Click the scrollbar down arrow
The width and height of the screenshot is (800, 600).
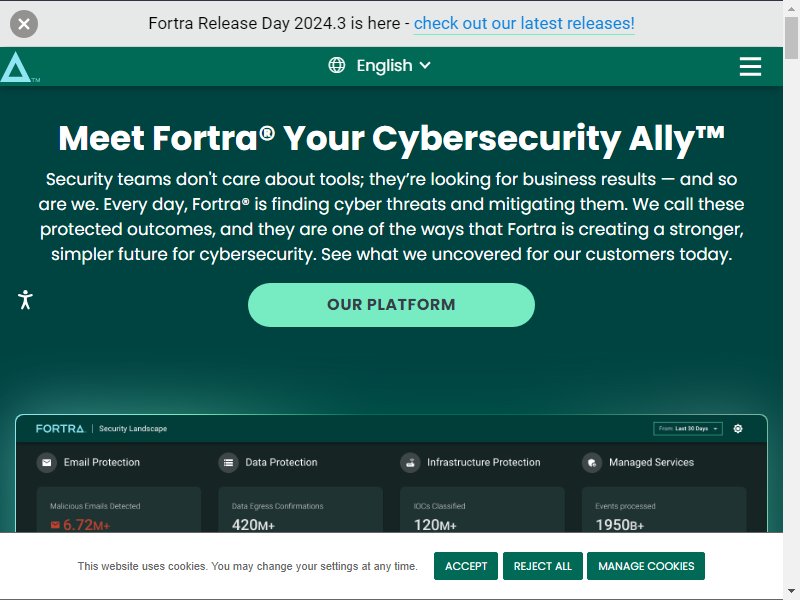pyautogui.click(x=791, y=591)
